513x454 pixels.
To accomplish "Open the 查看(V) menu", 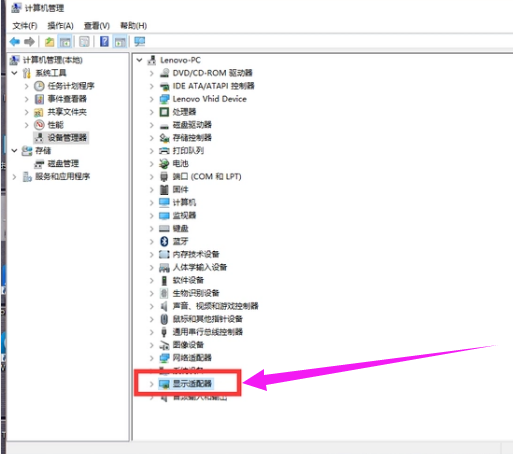I will (x=97, y=26).
